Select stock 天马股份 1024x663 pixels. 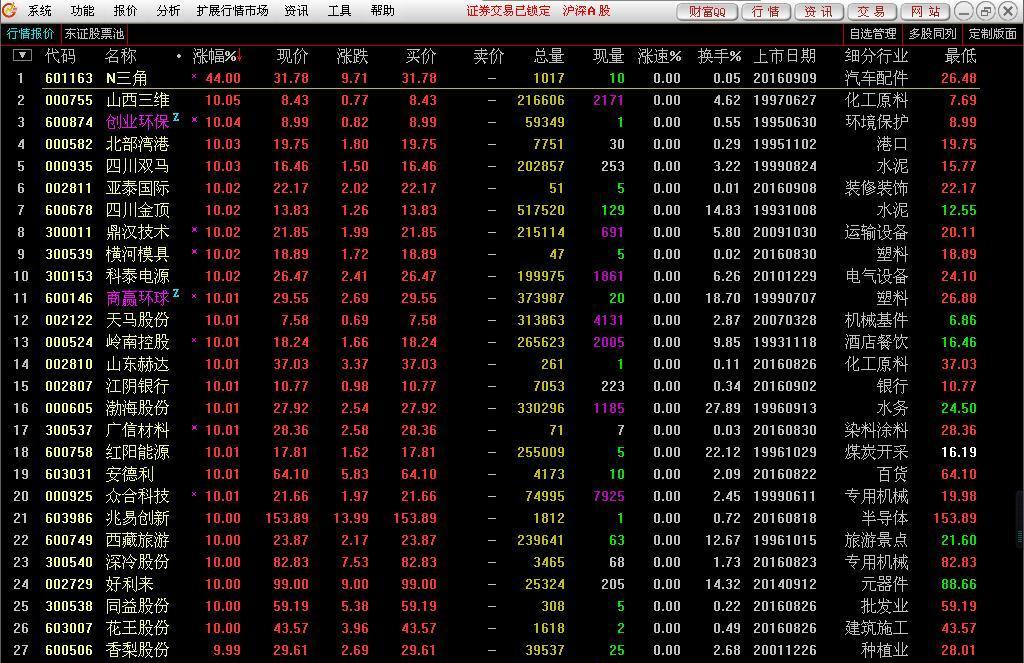[138, 320]
